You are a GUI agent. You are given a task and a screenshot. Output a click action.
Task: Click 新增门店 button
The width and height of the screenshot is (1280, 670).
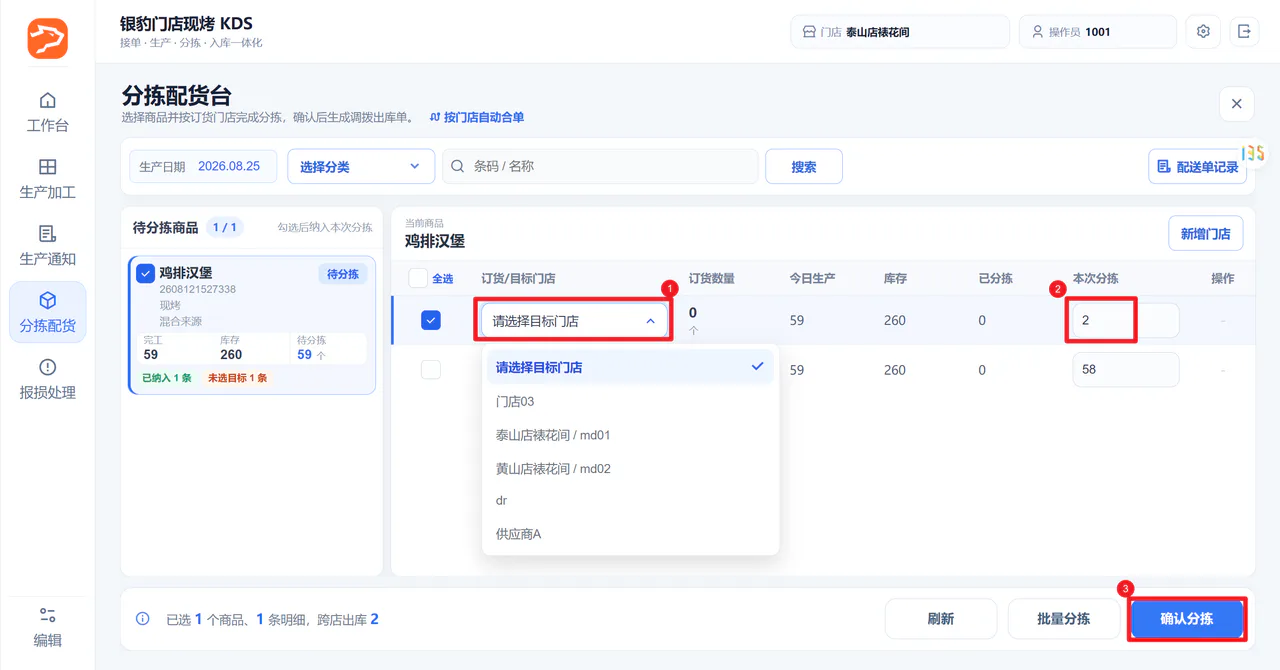click(x=1206, y=233)
